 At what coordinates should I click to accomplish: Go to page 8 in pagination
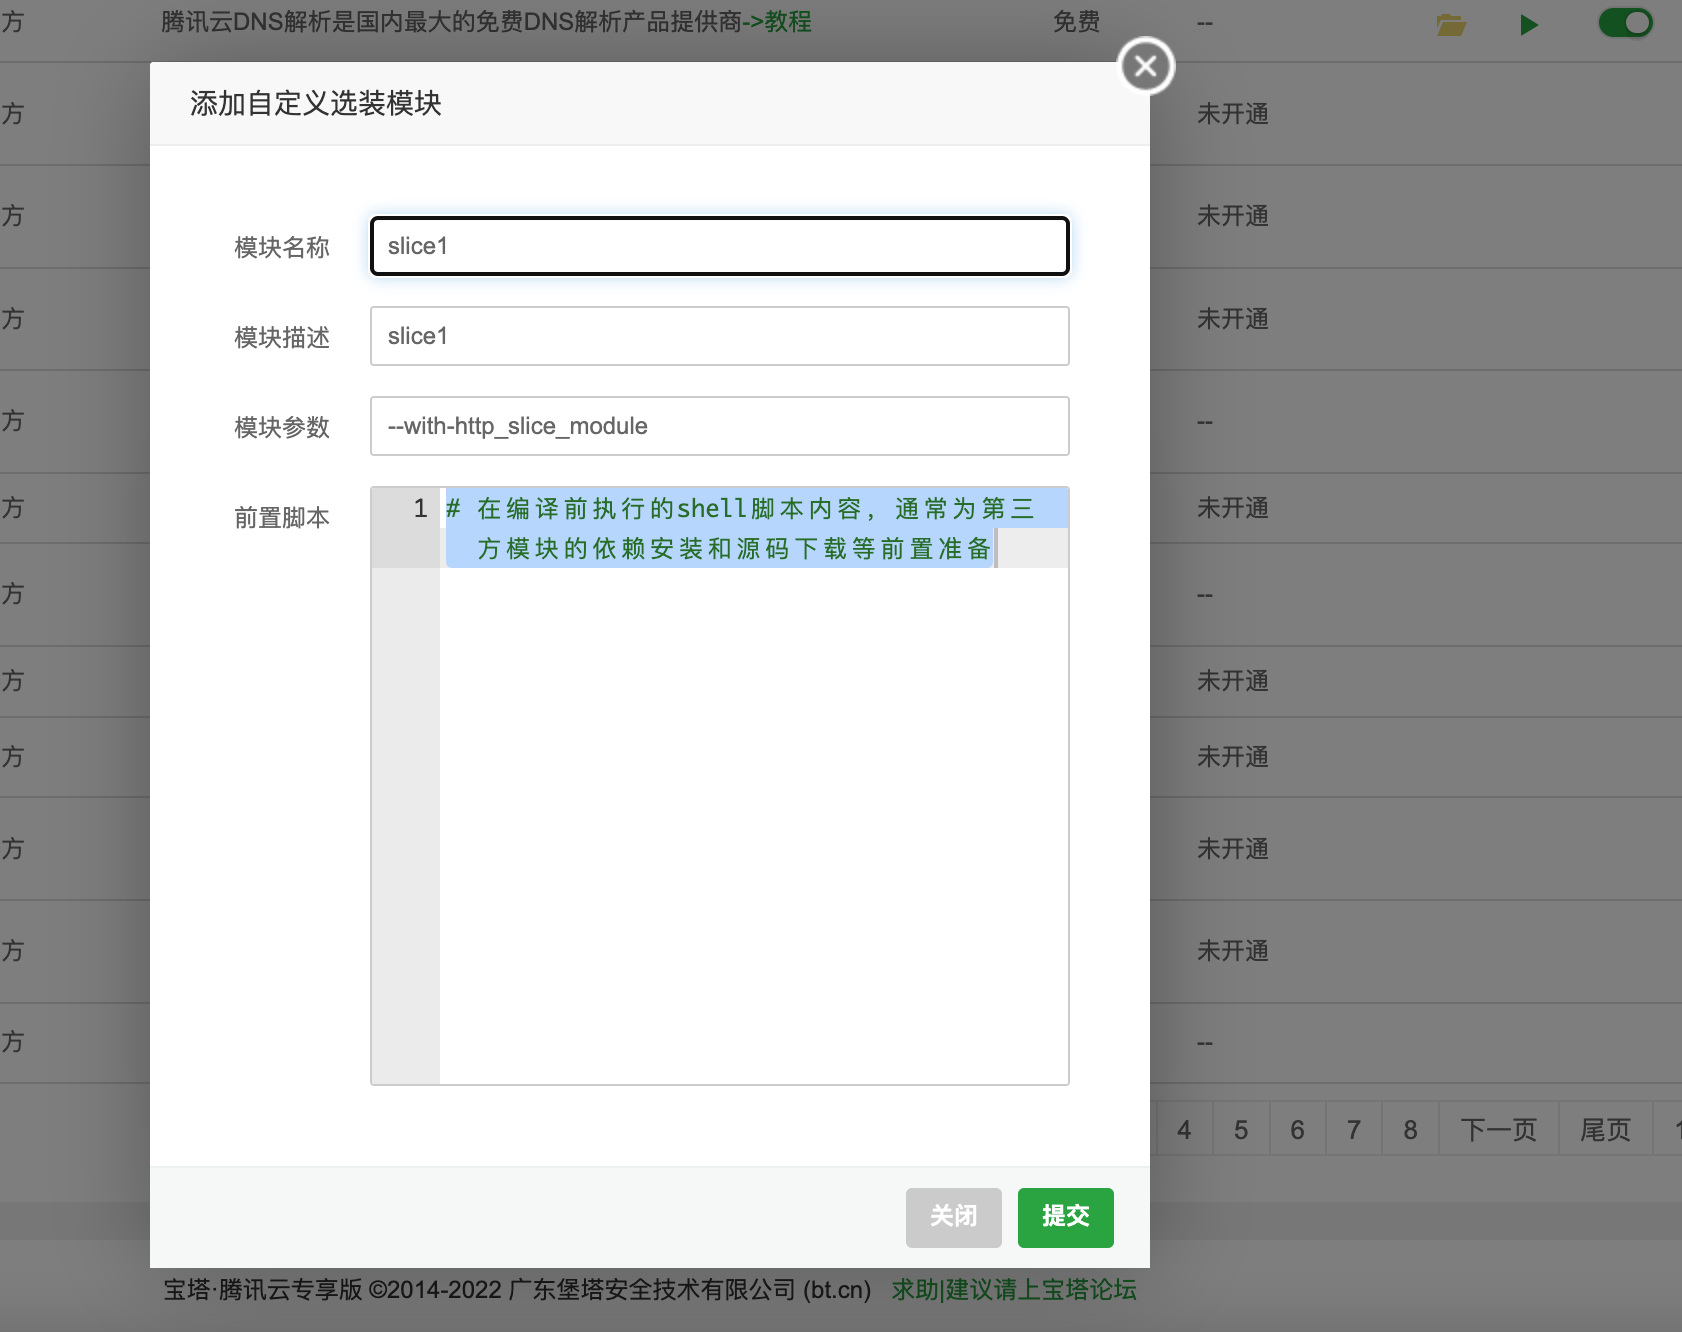(x=1410, y=1129)
